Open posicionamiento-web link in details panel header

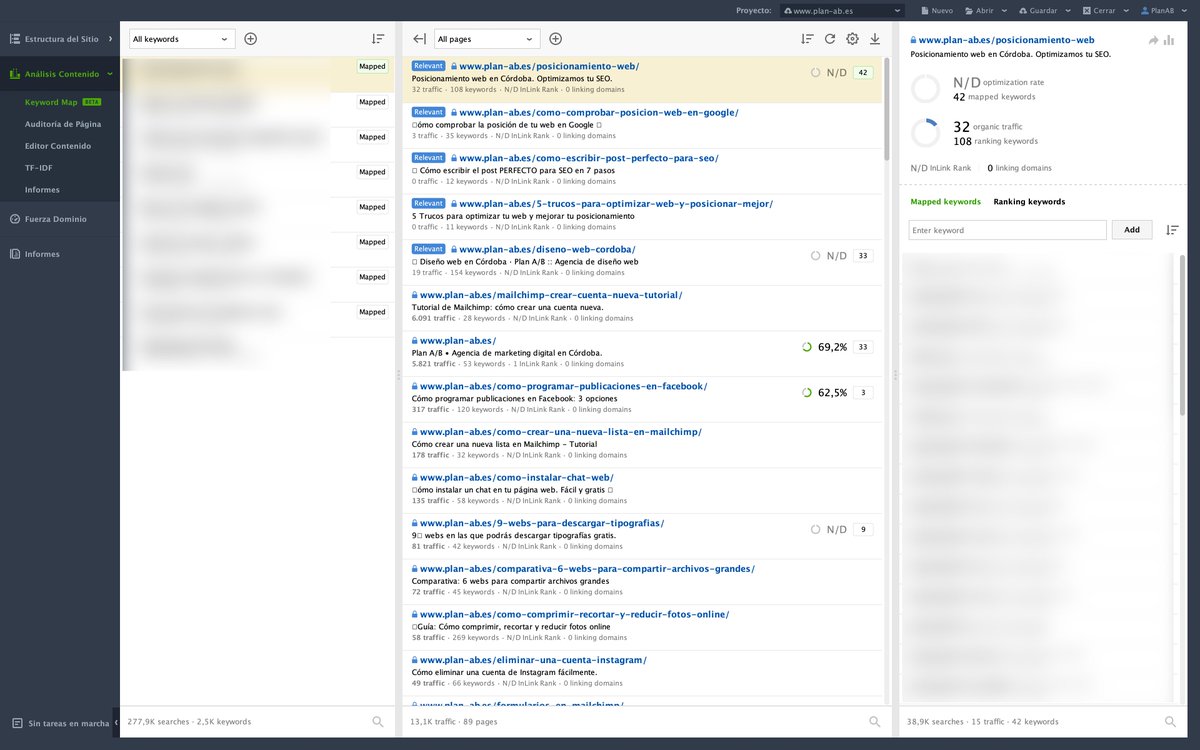(1007, 40)
